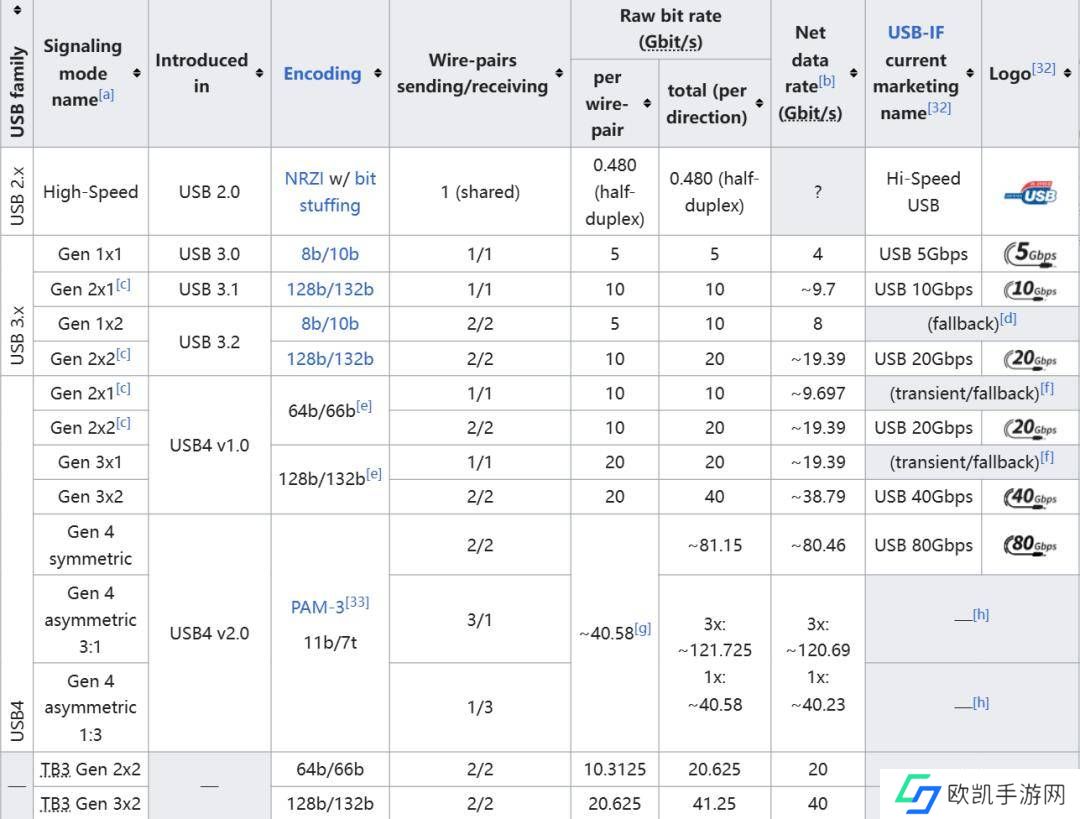Click the 'USB 2.0' cell
The width and height of the screenshot is (1080, 819).
point(209,192)
